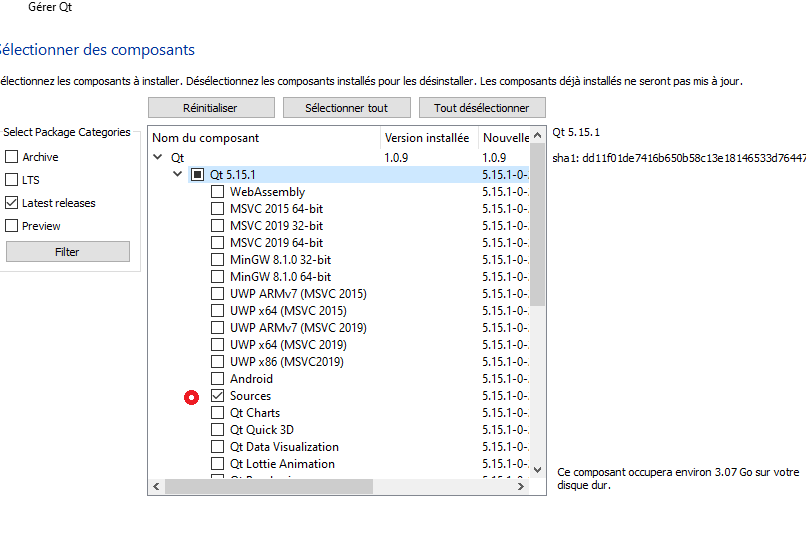Check the Android component box
This screenshot has height=536, width=811.
[217, 379]
